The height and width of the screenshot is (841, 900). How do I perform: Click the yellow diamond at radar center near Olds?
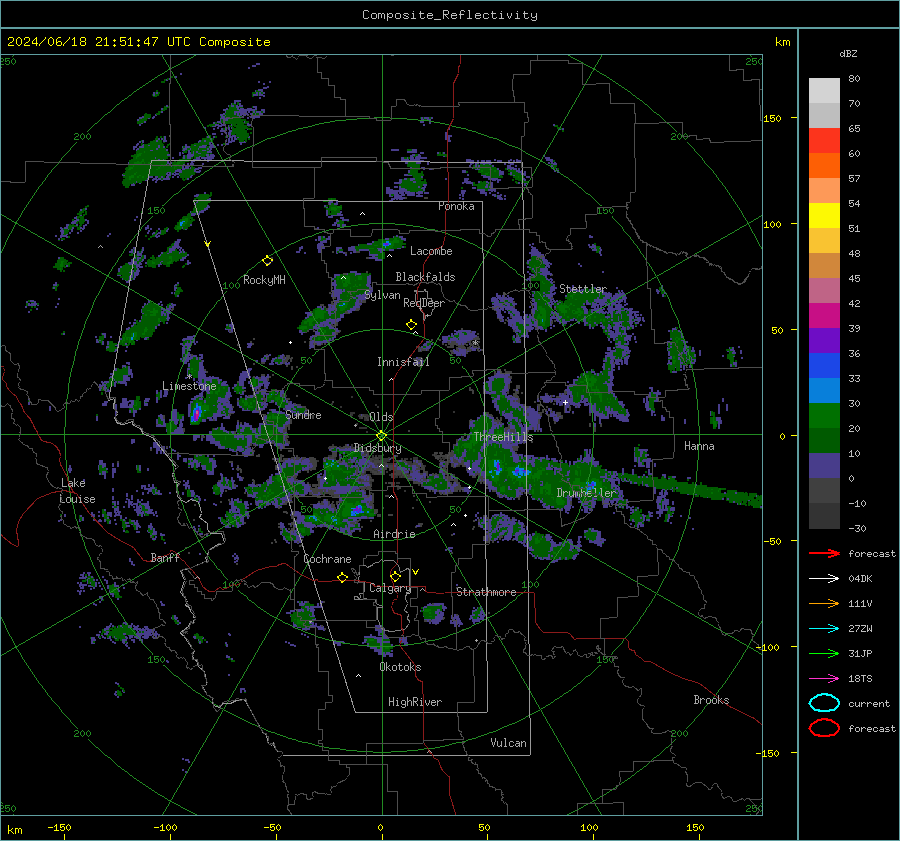pos(381,436)
